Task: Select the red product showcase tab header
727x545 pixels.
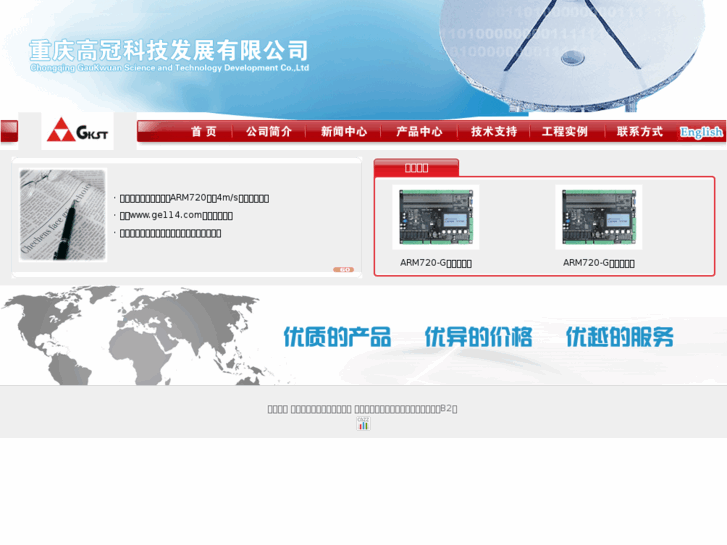Action: (416, 167)
